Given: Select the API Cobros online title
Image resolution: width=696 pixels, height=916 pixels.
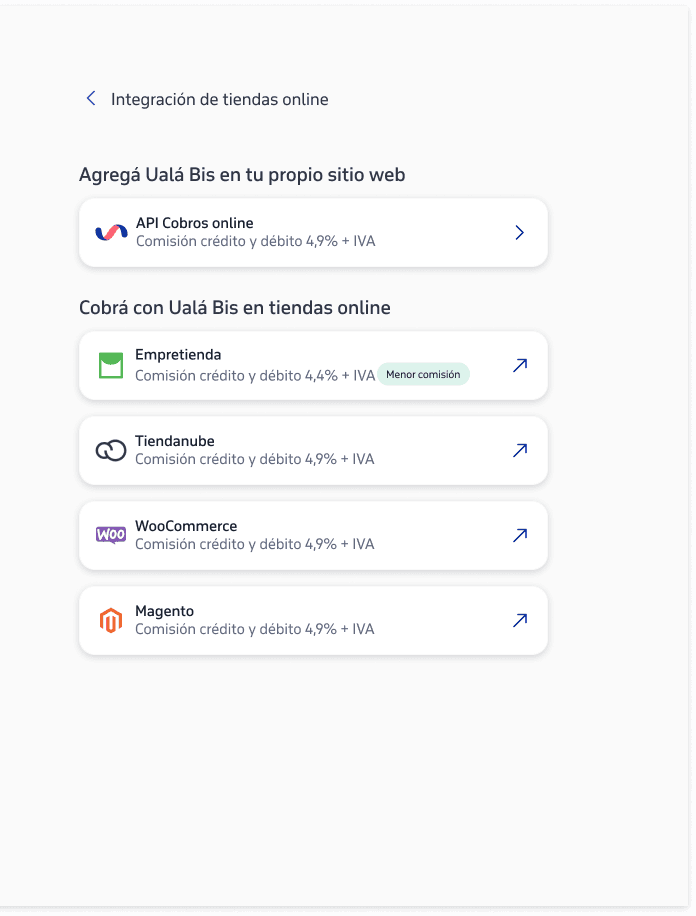Looking at the screenshot, I should pyautogui.click(x=195, y=223).
